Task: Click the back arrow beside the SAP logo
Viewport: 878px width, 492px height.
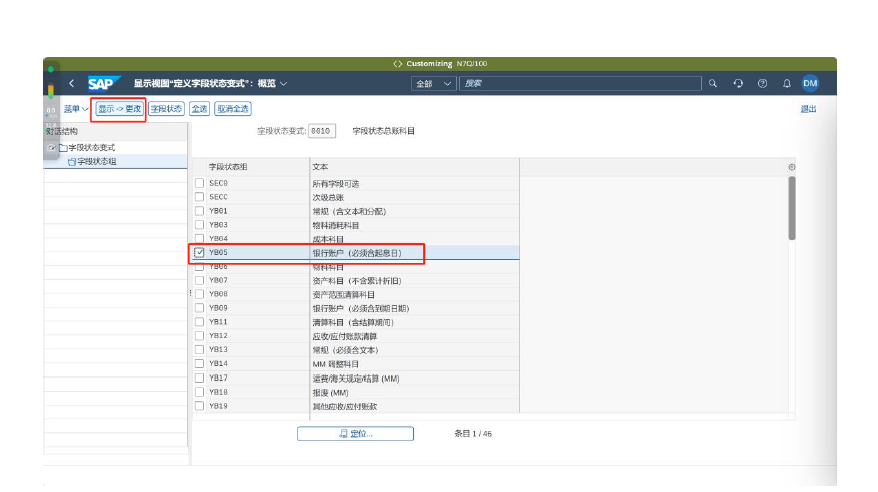Action: tap(72, 84)
